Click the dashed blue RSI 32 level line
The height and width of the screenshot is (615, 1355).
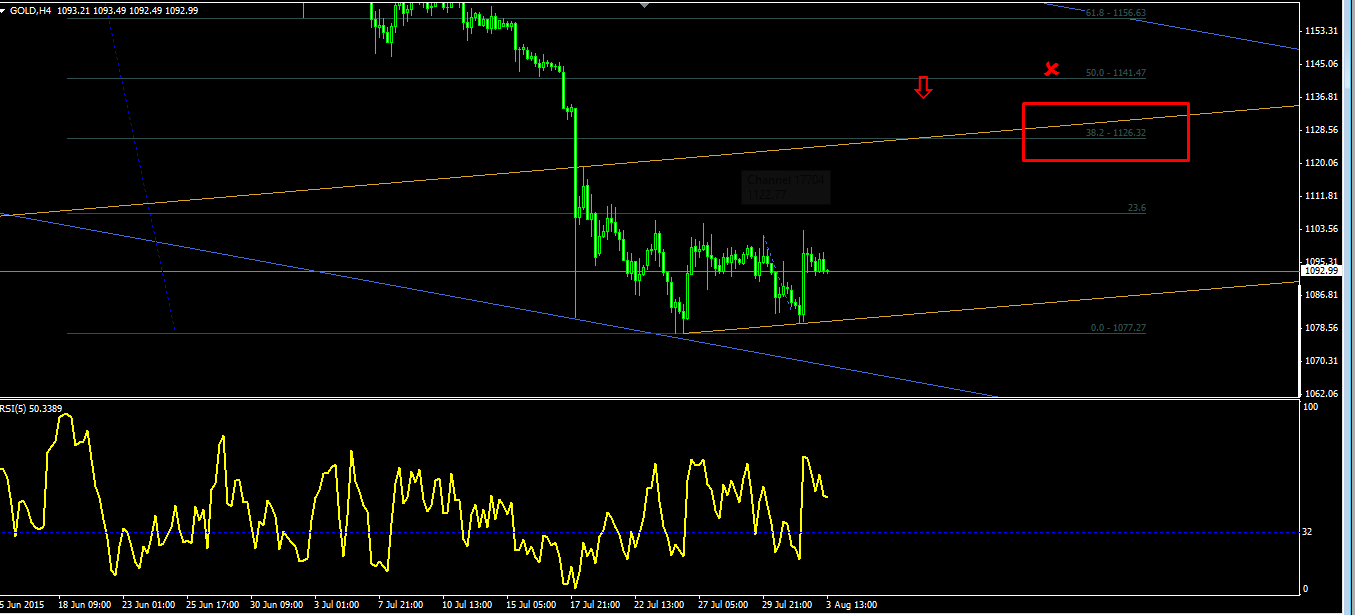pos(650,533)
